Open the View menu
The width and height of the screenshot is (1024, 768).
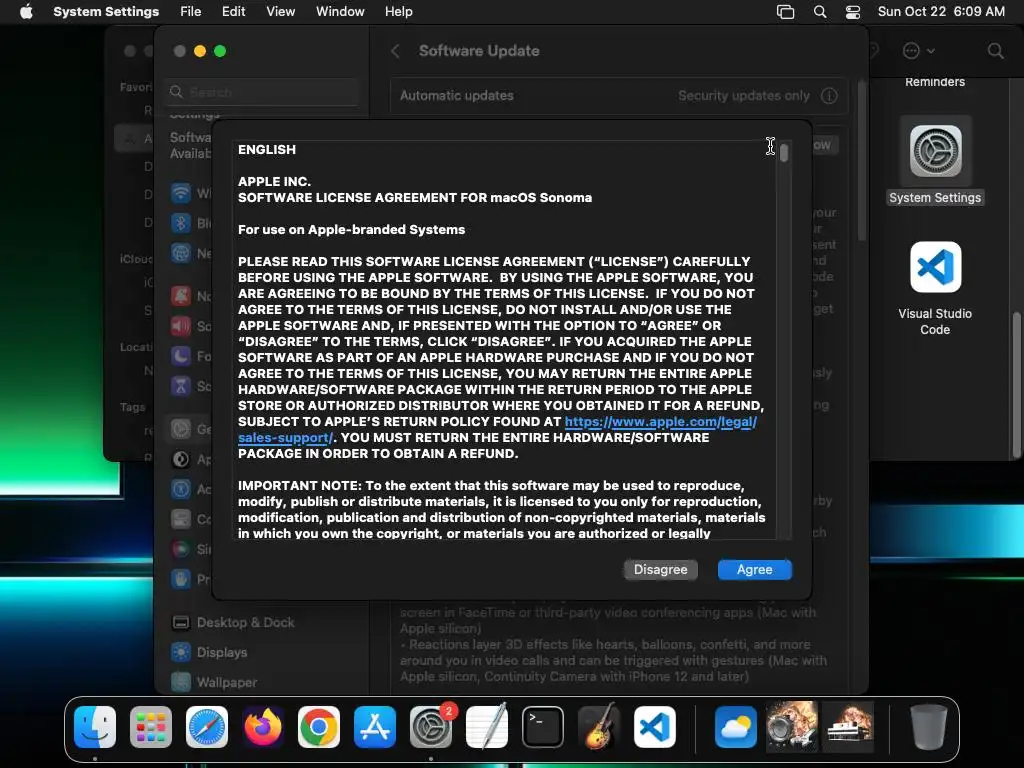point(280,12)
